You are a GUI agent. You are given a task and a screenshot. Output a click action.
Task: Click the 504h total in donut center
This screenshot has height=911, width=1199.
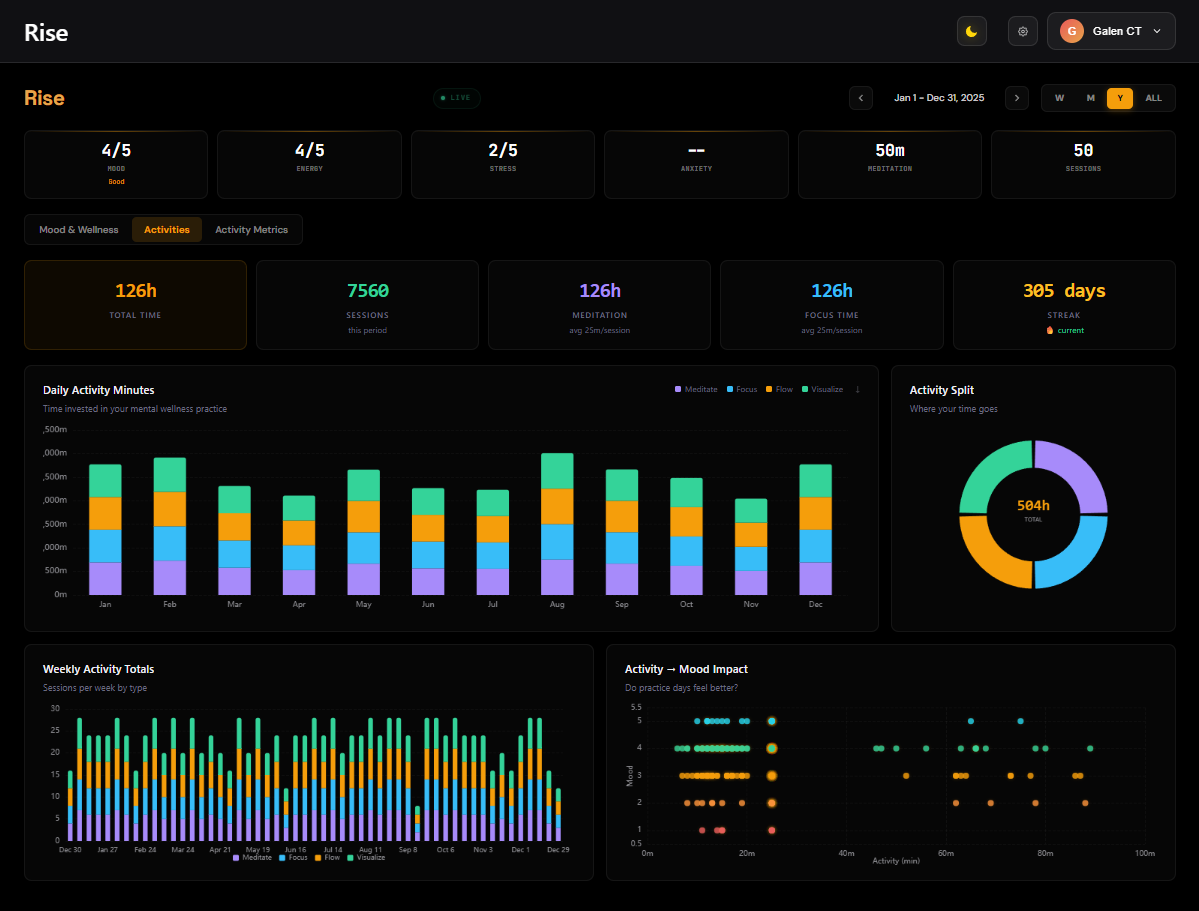tap(1033, 506)
